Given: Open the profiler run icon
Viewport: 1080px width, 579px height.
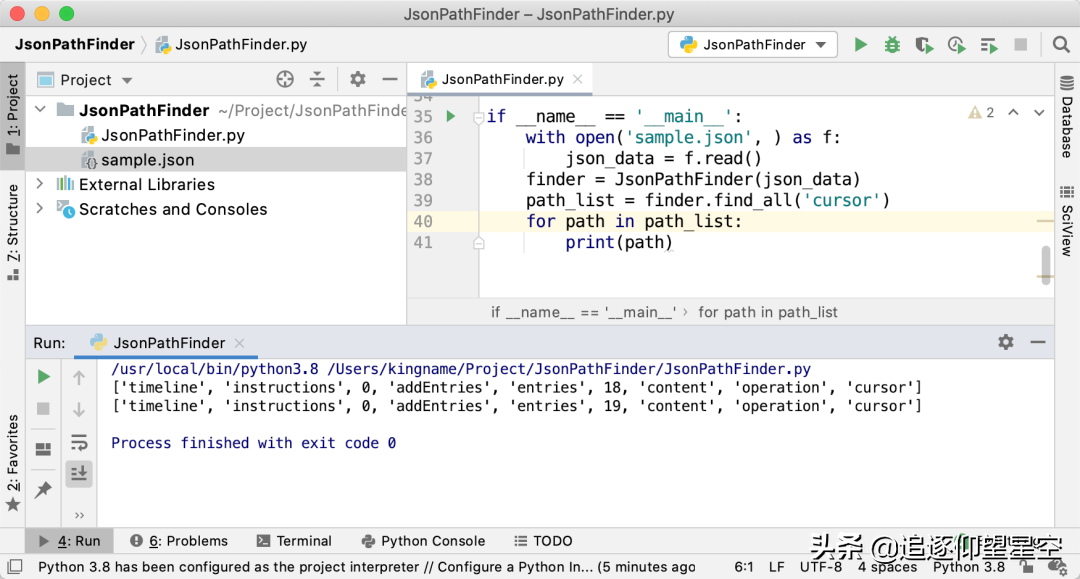Looking at the screenshot, I should point(957,45).
